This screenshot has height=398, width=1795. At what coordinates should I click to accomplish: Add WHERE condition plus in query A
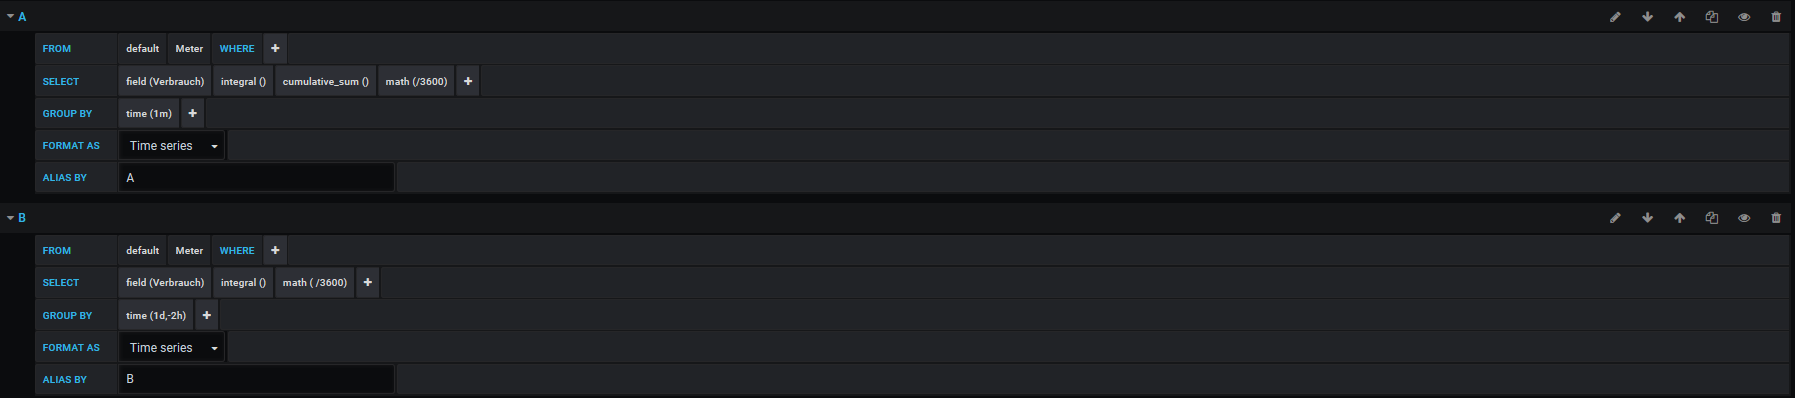click(x=275, y=49)
